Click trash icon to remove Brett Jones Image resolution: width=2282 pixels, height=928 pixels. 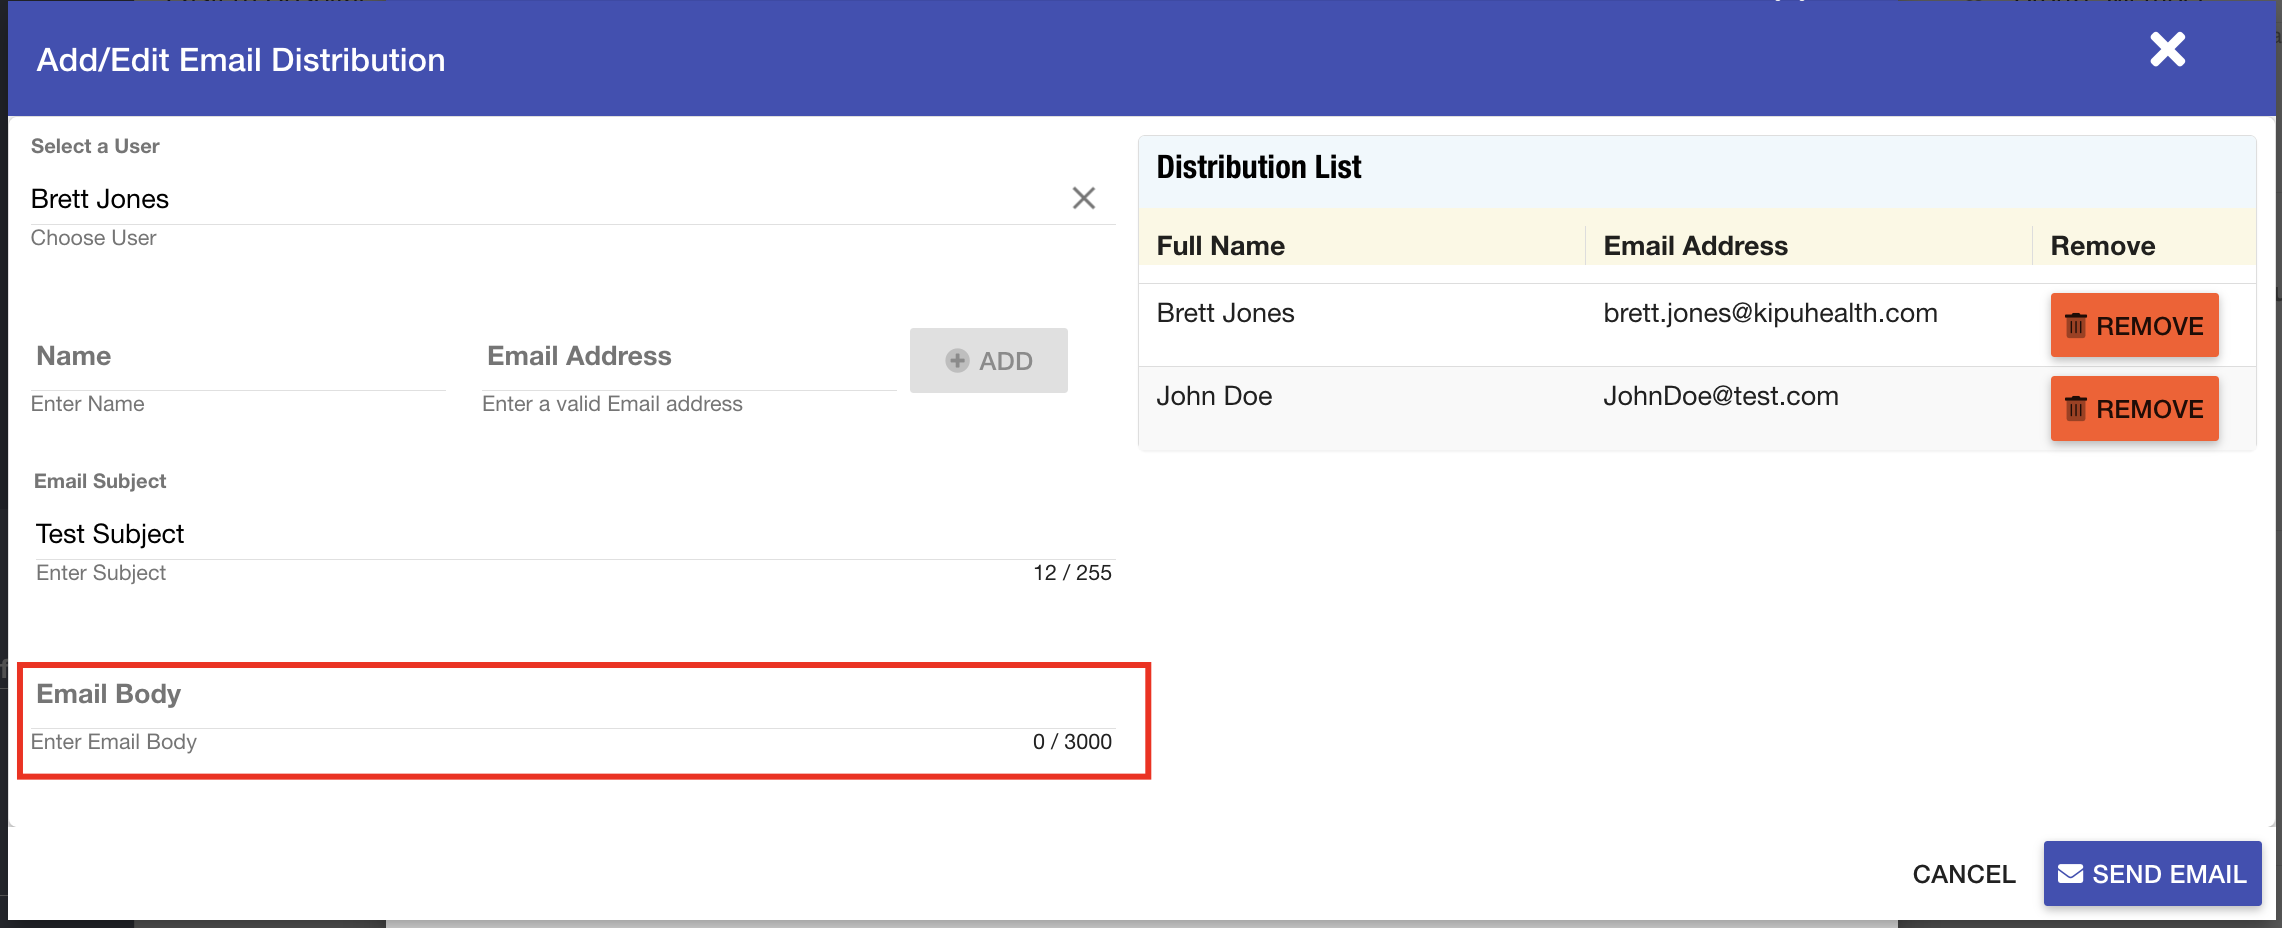click(2076, 326)
